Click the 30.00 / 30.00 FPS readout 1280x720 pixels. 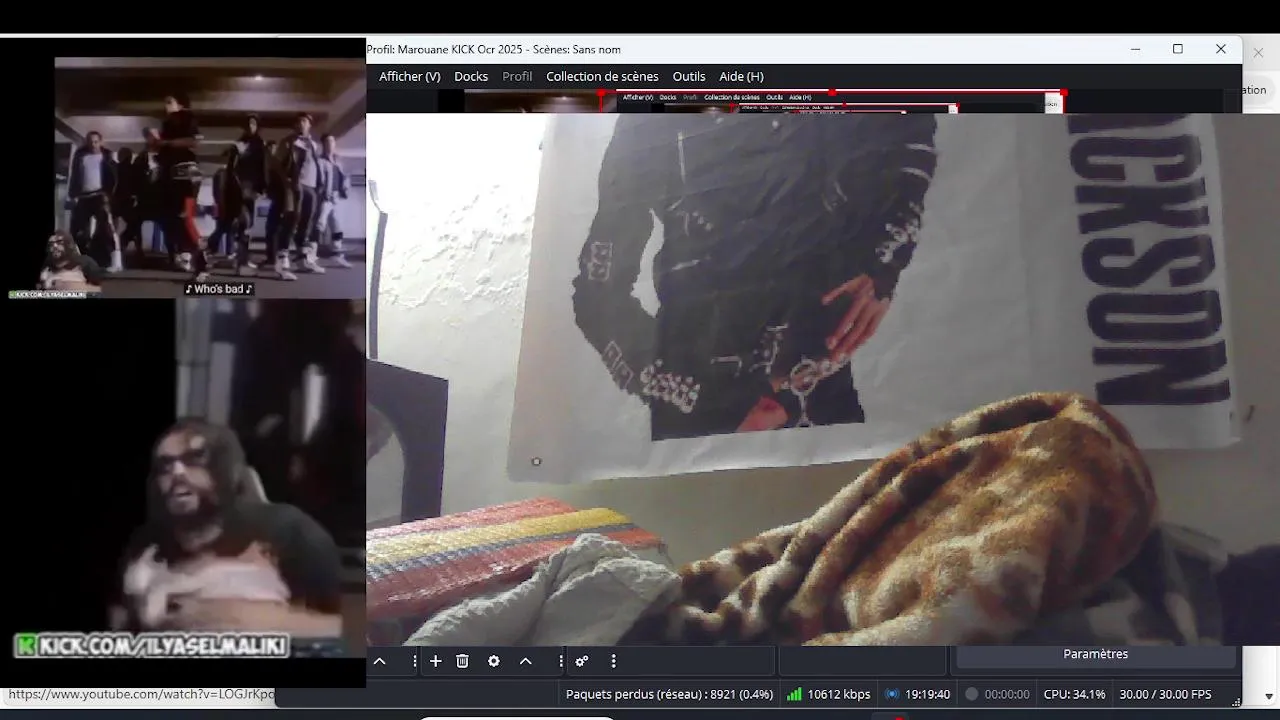point(1165,694)
